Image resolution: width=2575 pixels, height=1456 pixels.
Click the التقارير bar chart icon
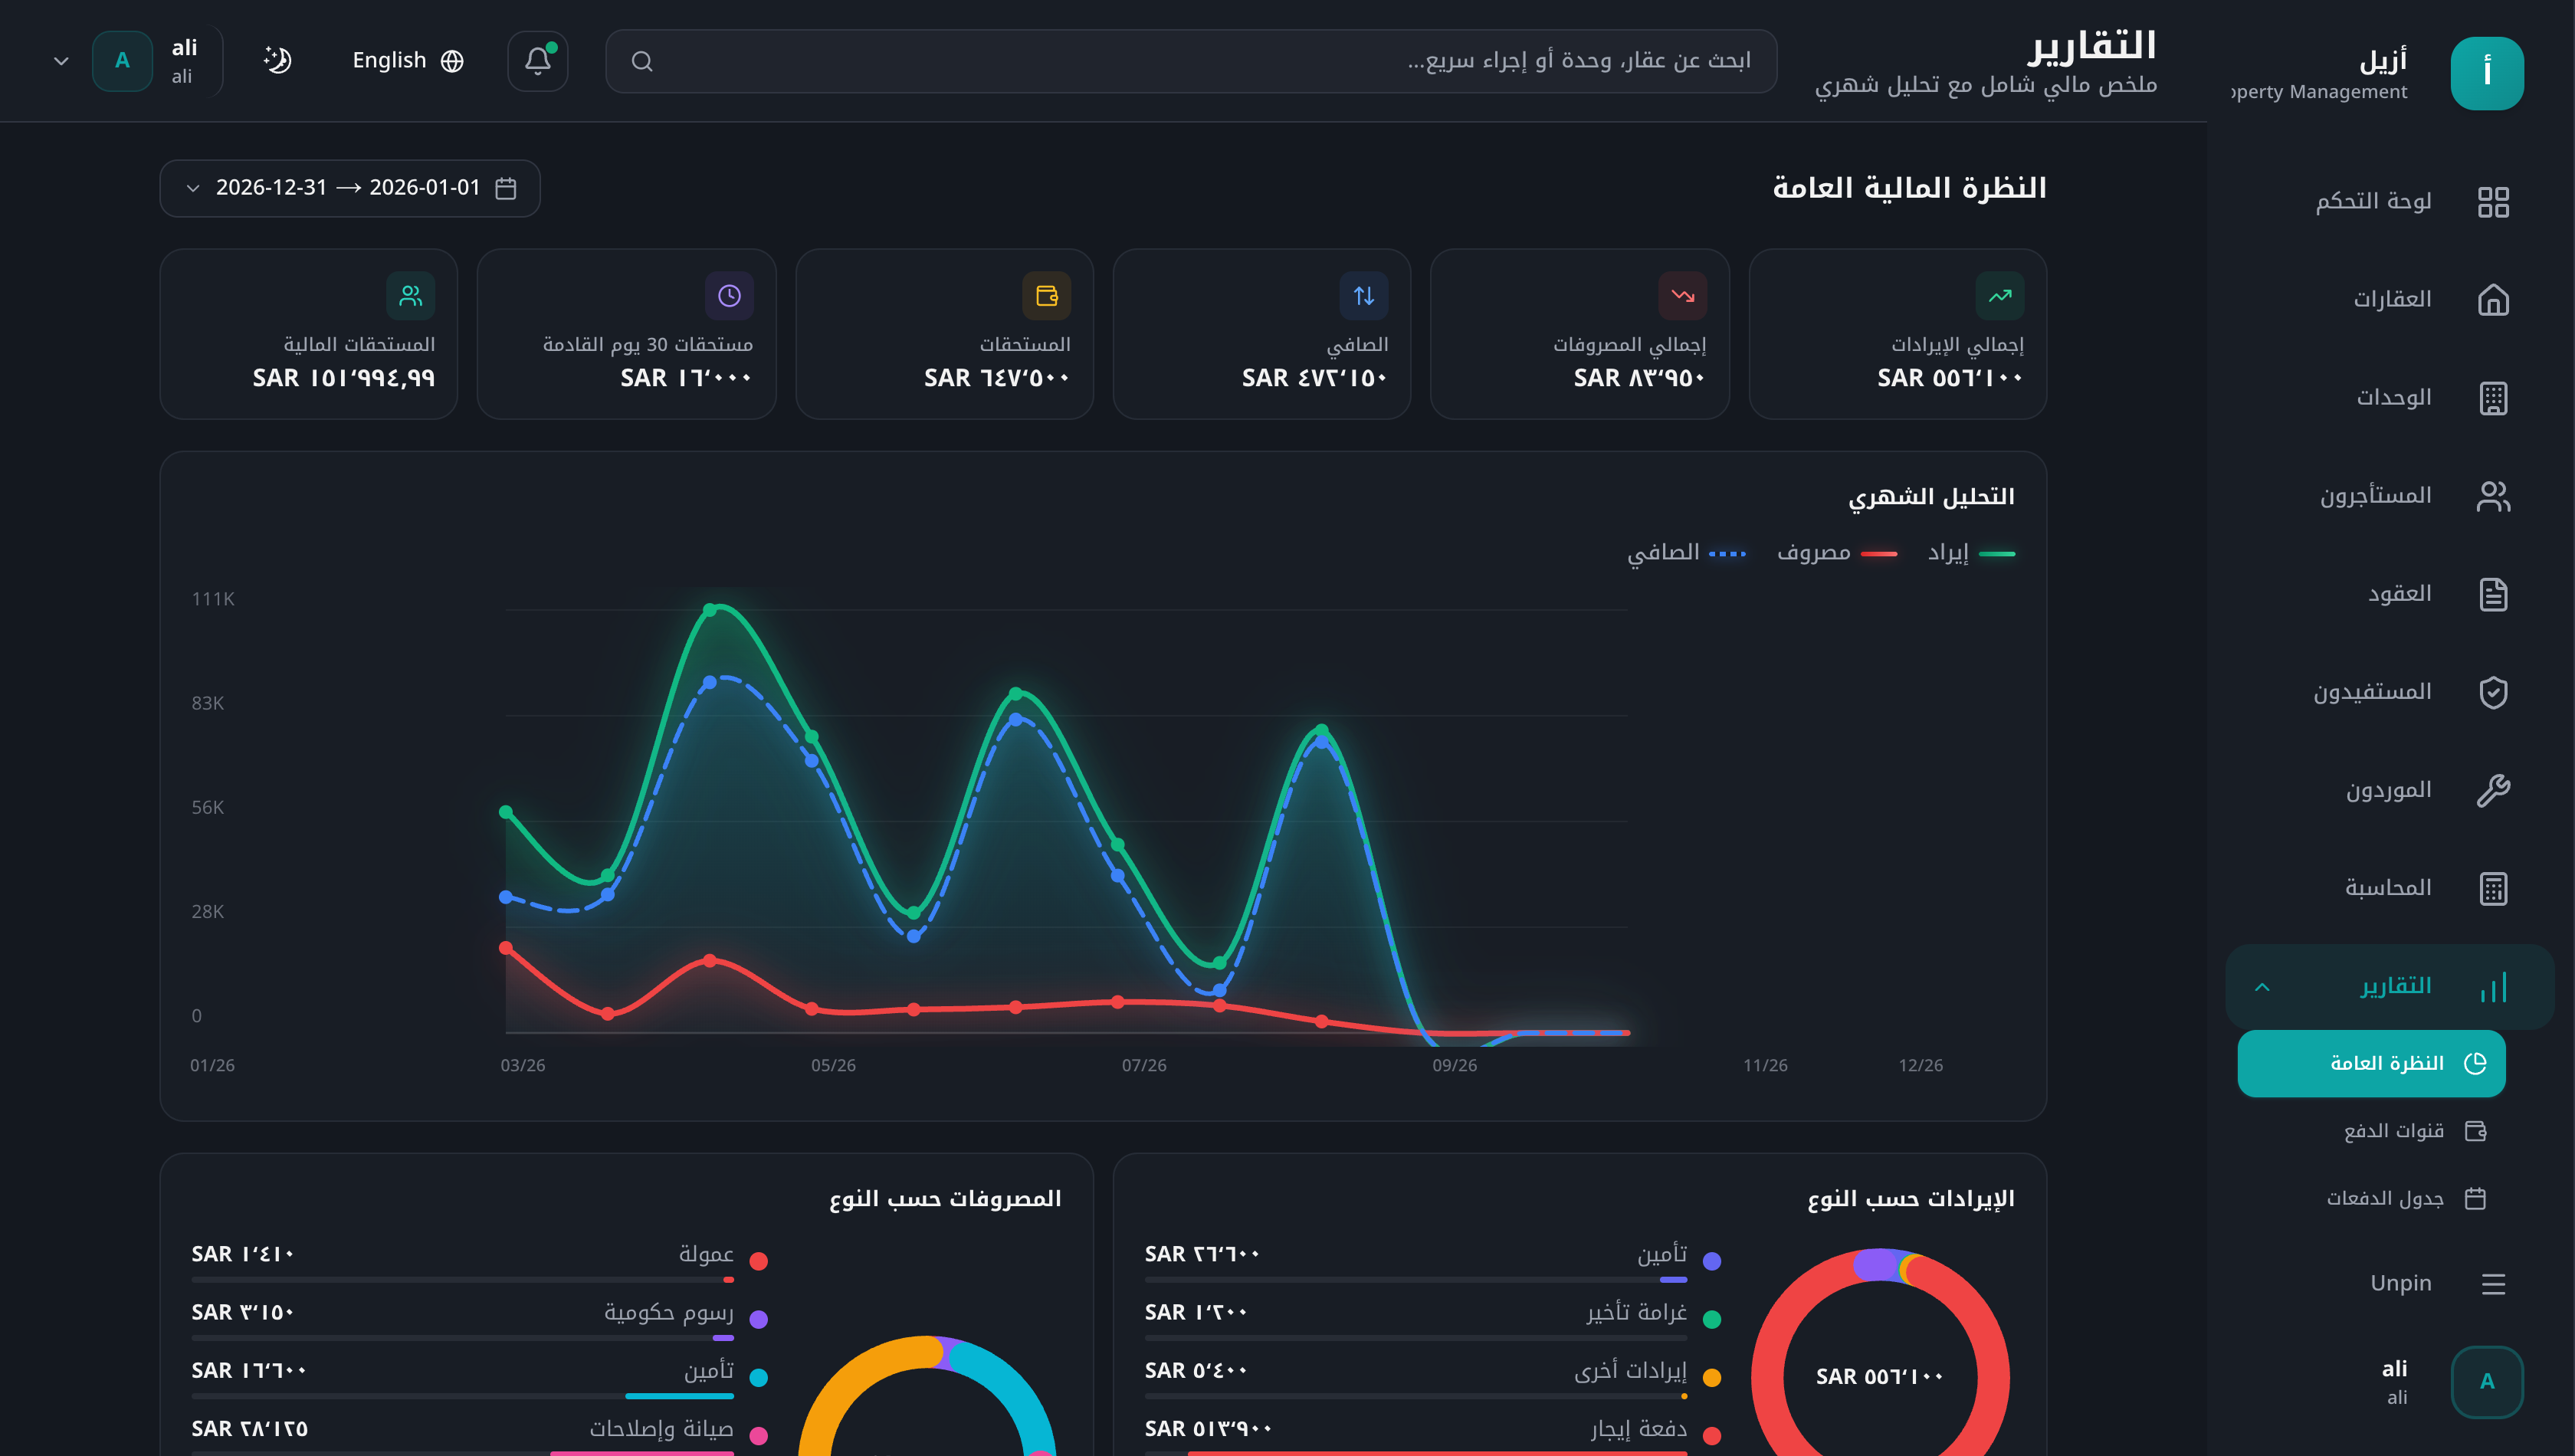pos(2493,987)
